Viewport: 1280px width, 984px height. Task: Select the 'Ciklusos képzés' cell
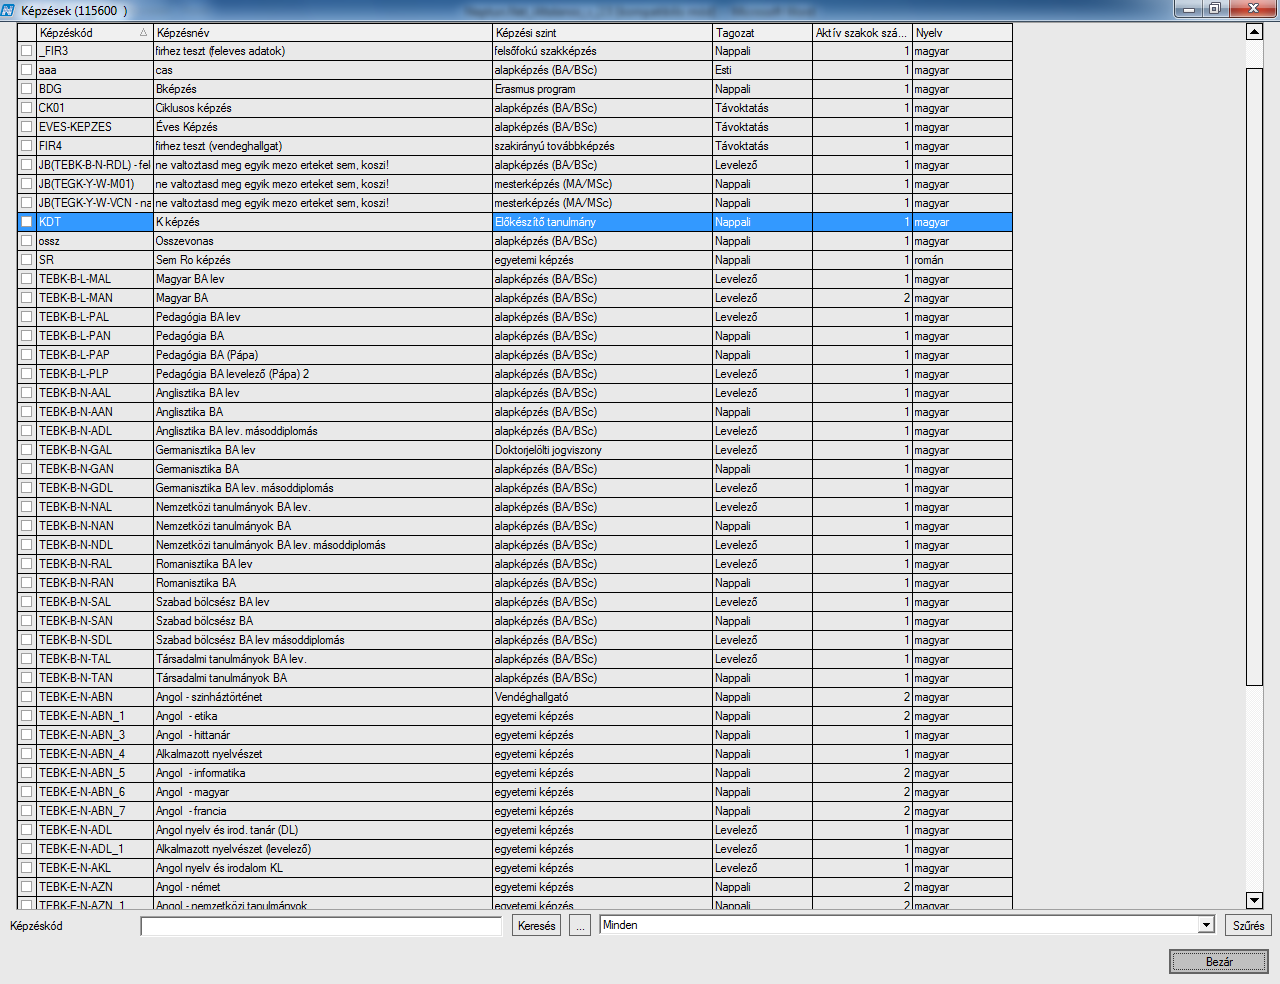point(323,108)
